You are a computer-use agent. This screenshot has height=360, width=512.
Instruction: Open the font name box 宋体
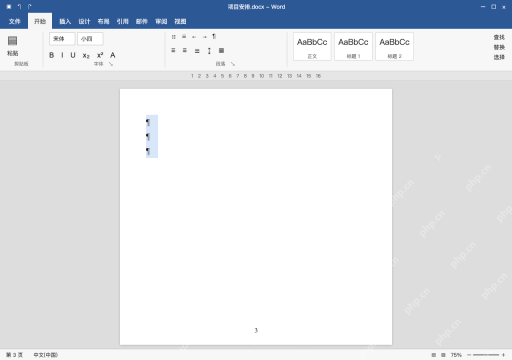(x=62, y=39)
